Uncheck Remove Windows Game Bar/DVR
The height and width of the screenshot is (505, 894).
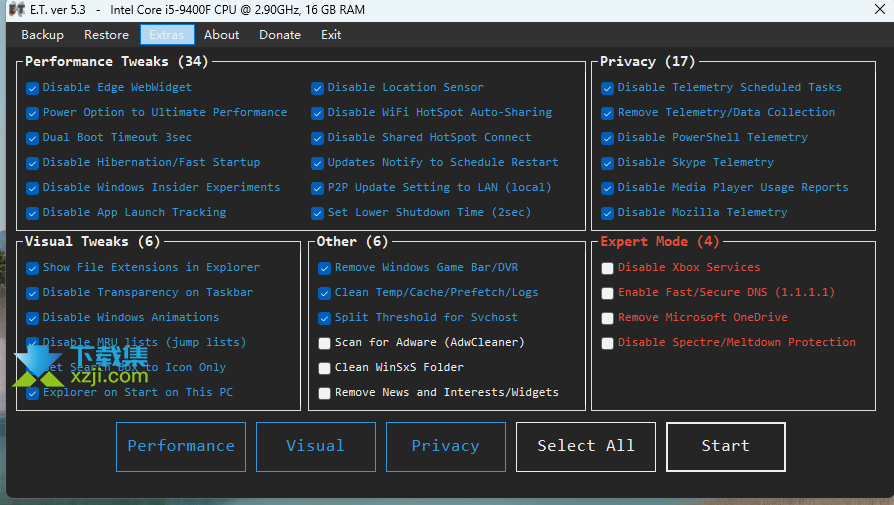[x=324, y=268]
